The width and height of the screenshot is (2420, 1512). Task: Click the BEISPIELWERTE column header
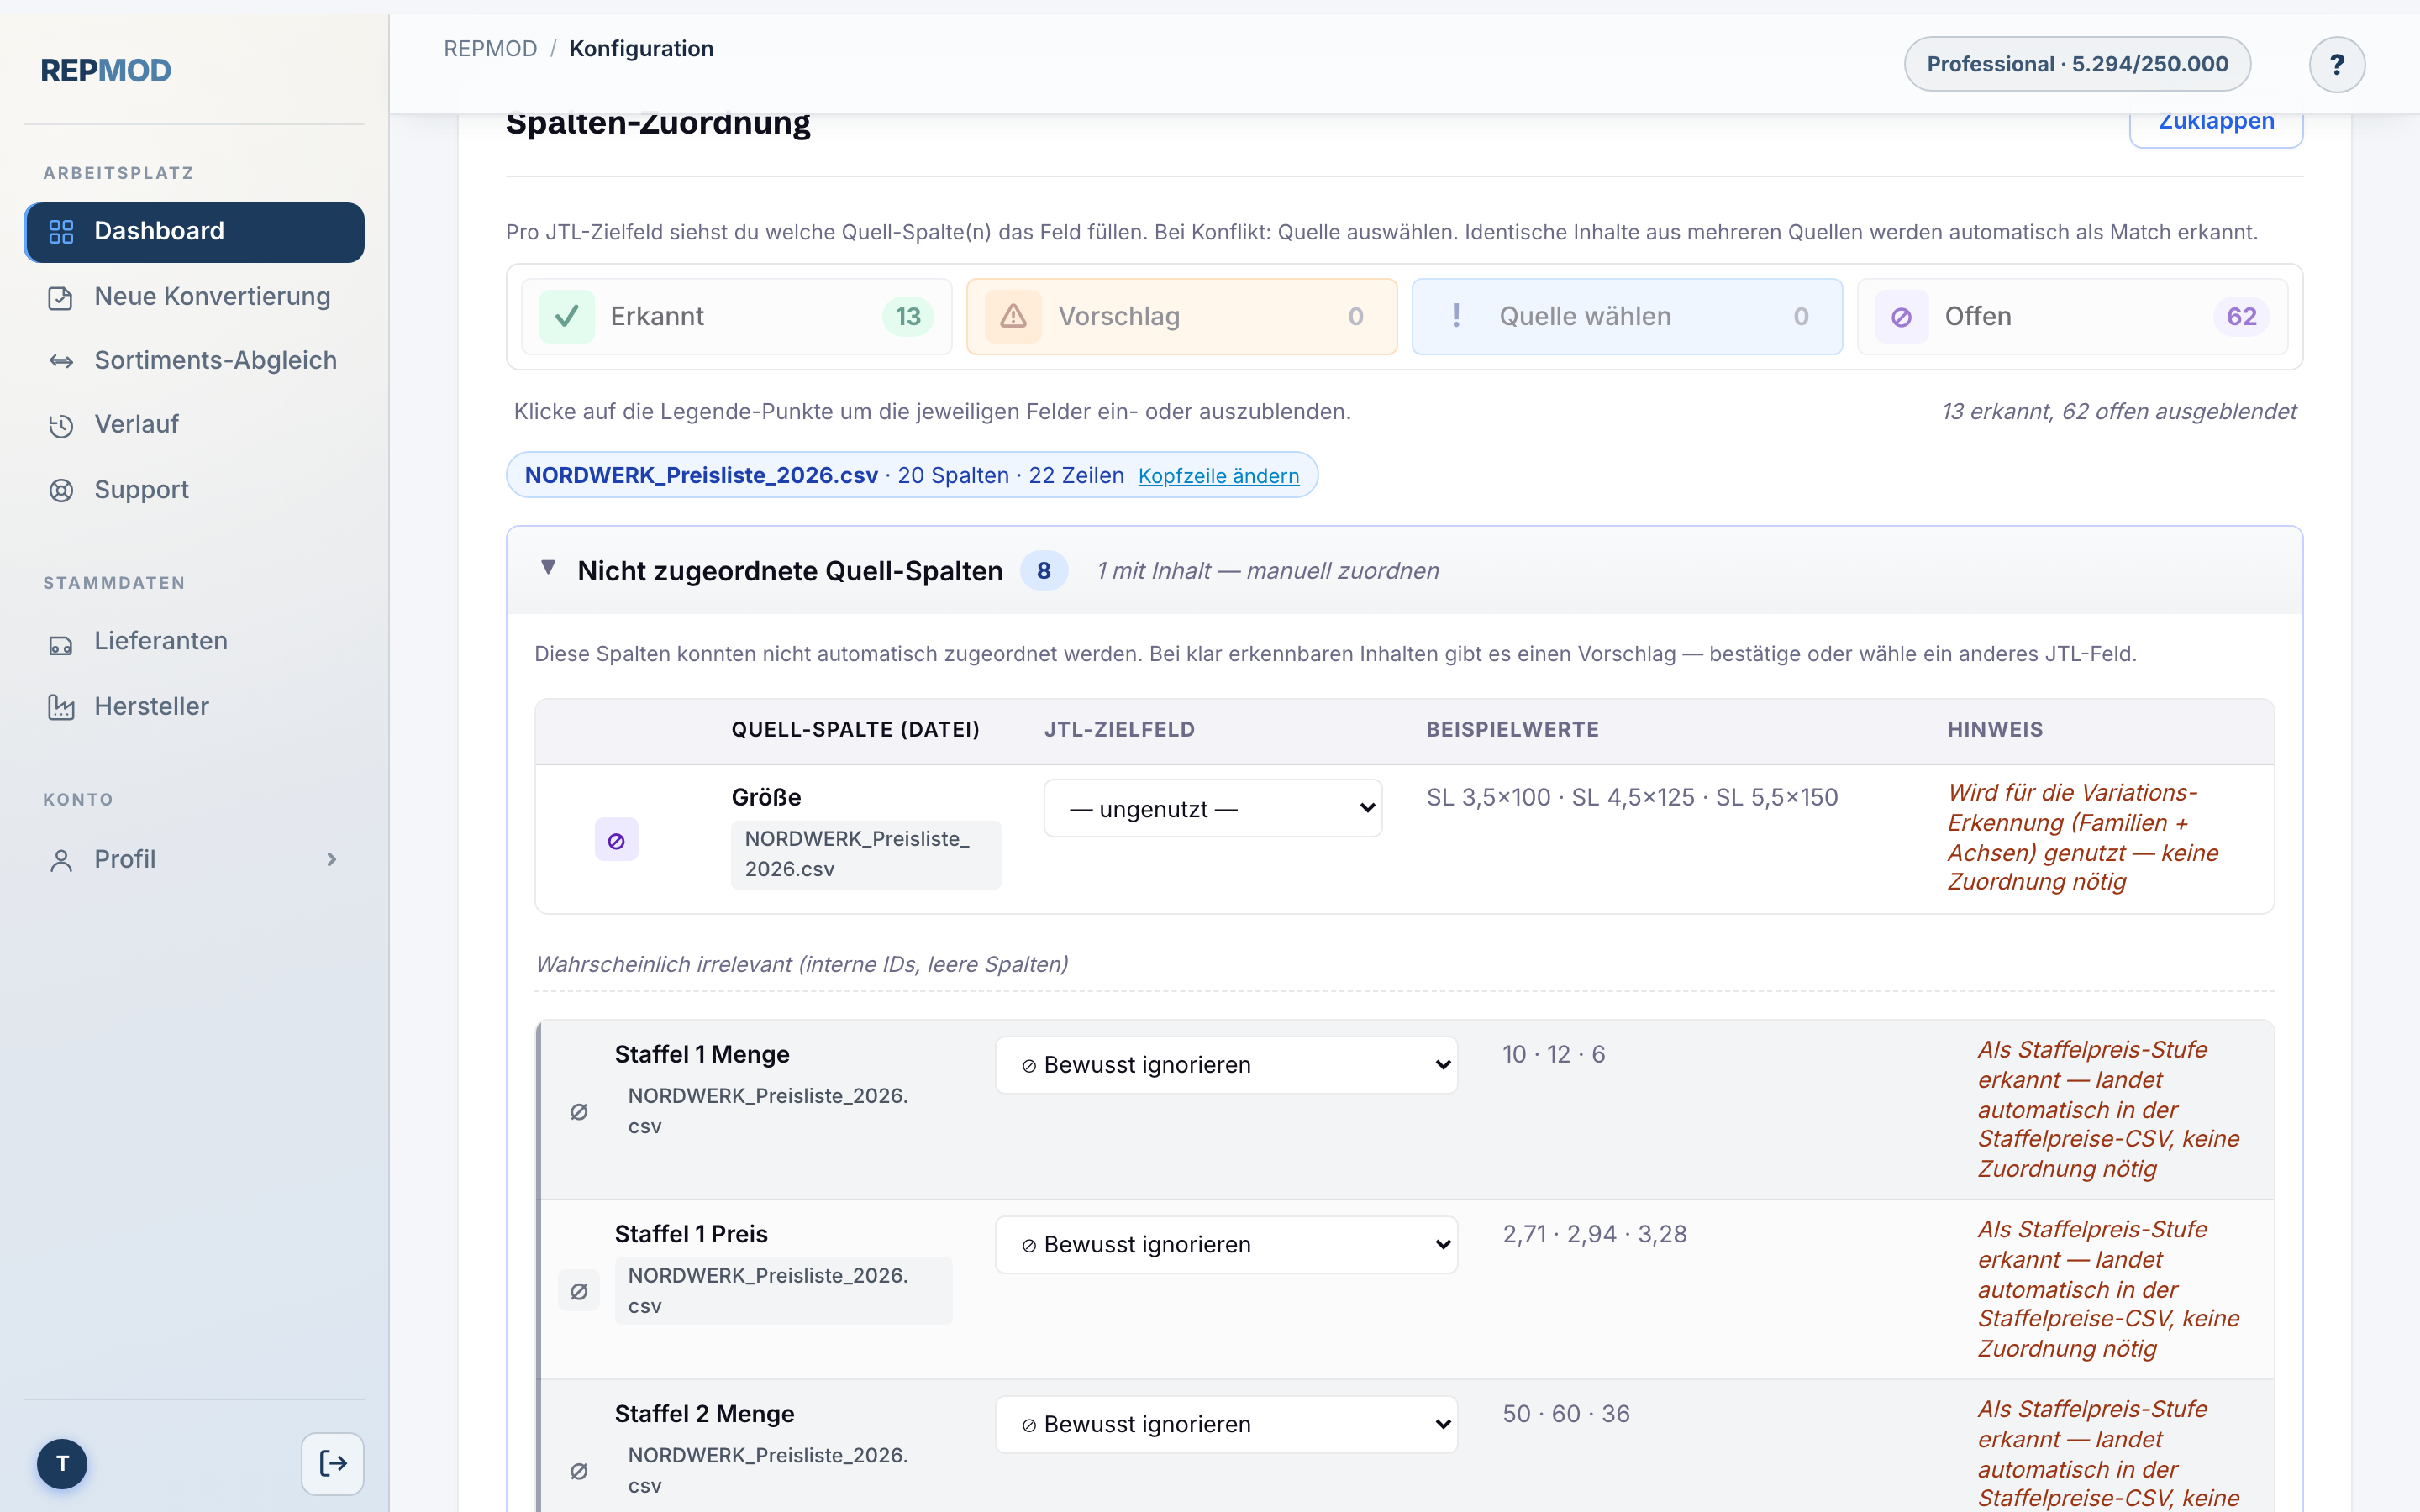(x=1512, y=730)
